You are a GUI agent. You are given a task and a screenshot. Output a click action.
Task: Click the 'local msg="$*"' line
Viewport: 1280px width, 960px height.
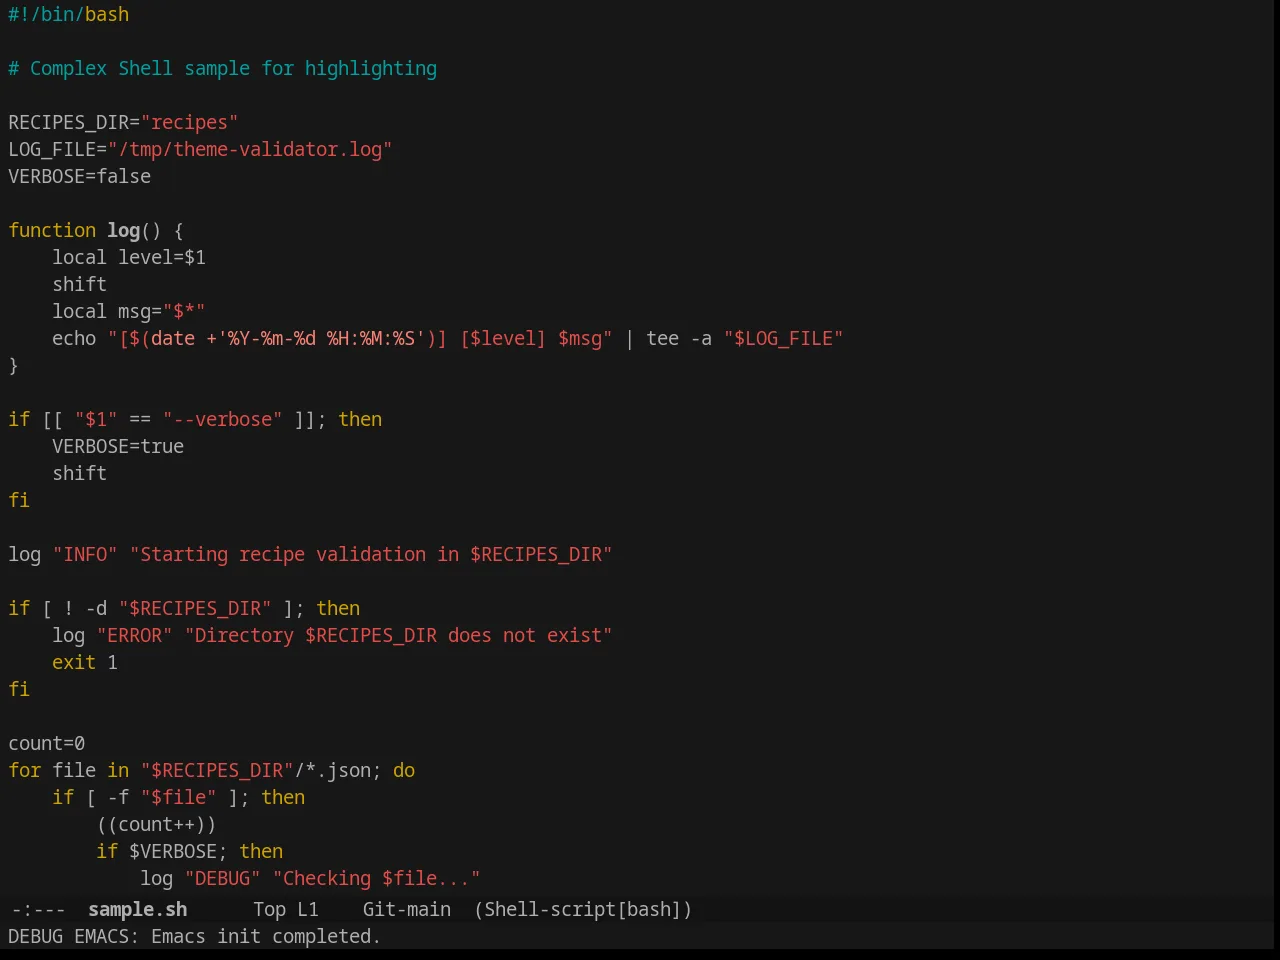coord(129,311)
